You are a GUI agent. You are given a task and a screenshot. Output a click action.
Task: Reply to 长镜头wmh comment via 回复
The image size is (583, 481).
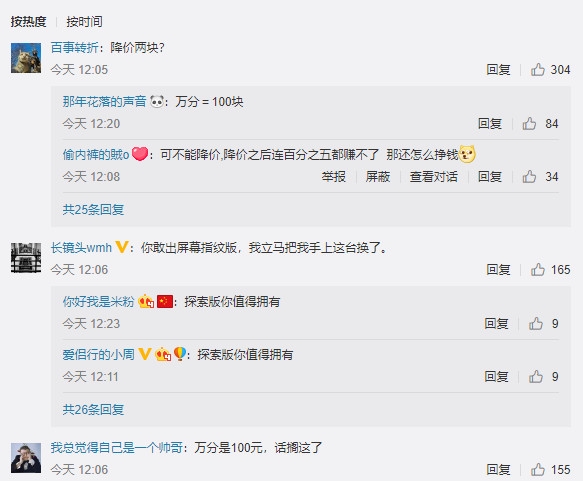[498, 269]
